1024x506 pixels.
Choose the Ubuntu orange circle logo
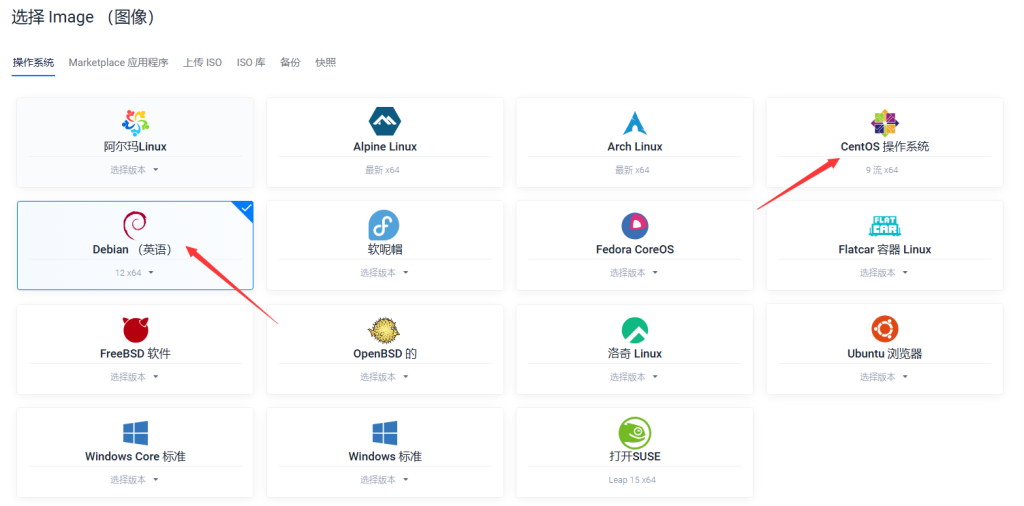pyautogui.click(x=884, y=329)
